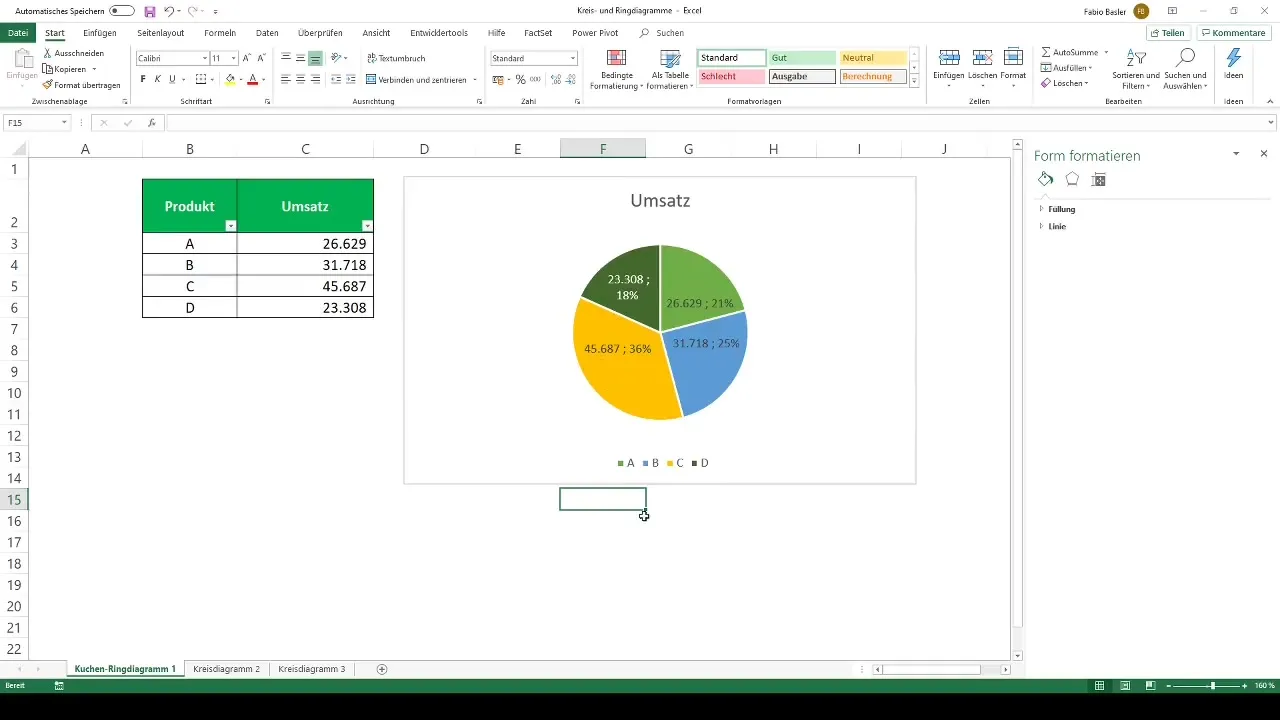Viewport: 1280px width, 720px height.
Task: Open Füllung und Linie paint bucket tab
Action: 1045,179
